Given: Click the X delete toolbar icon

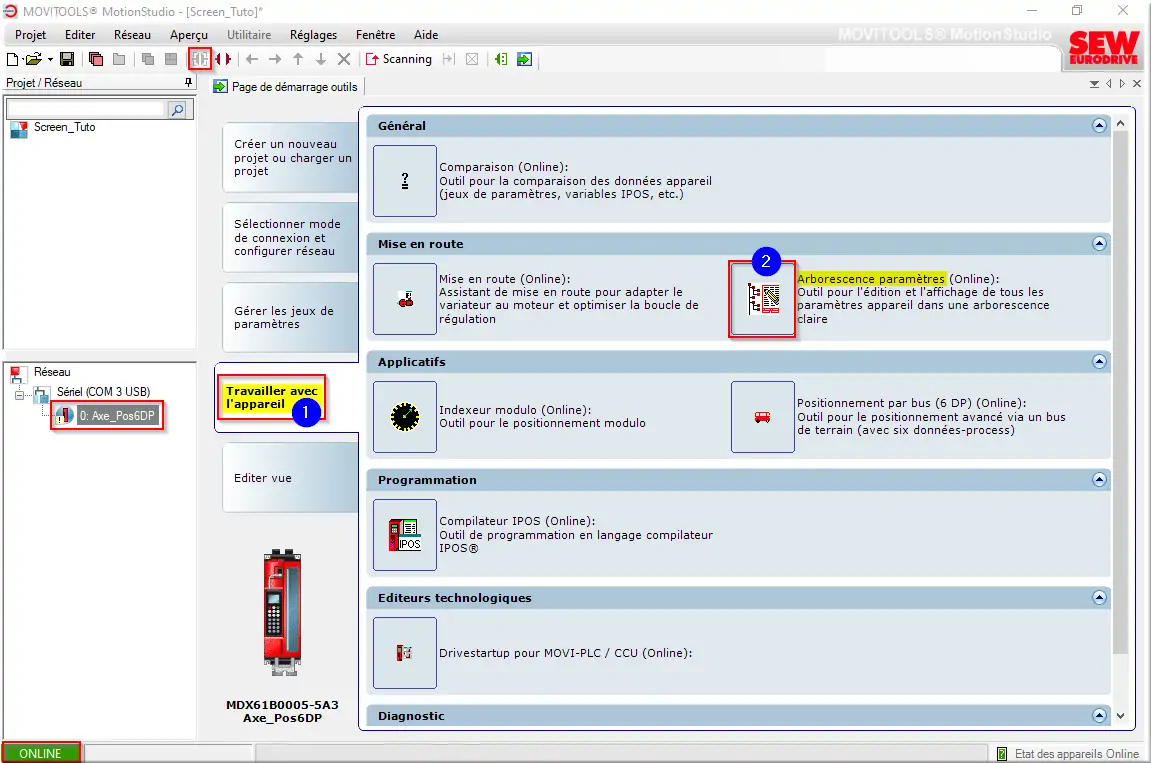Looking at the screenshot, I should pos(344,59).
